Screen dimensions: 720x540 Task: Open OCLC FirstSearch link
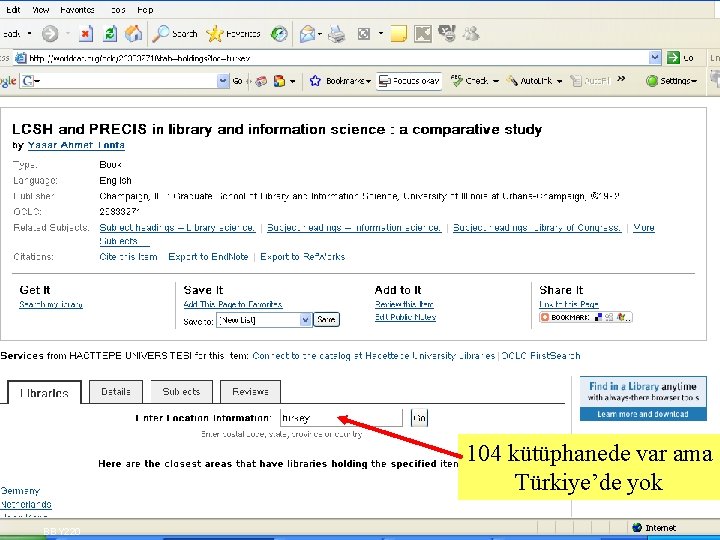pyautogui.click(x=541, y=356)
